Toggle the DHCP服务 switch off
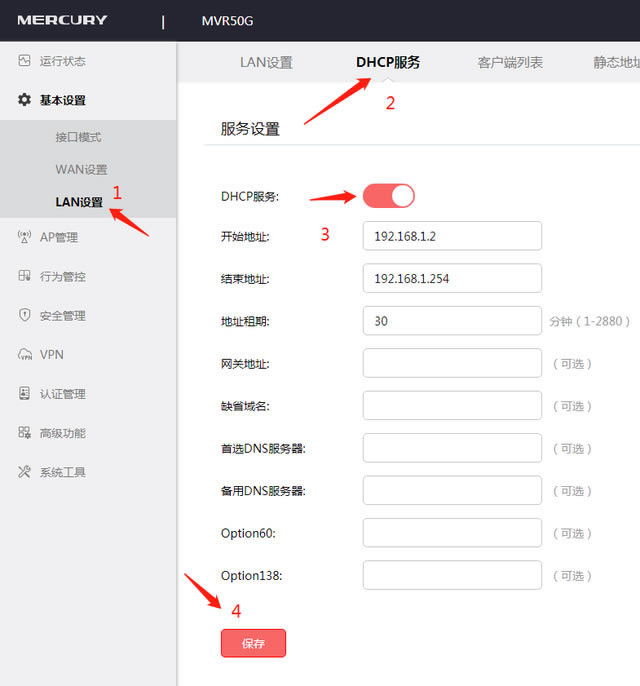 tap(388, 196)
